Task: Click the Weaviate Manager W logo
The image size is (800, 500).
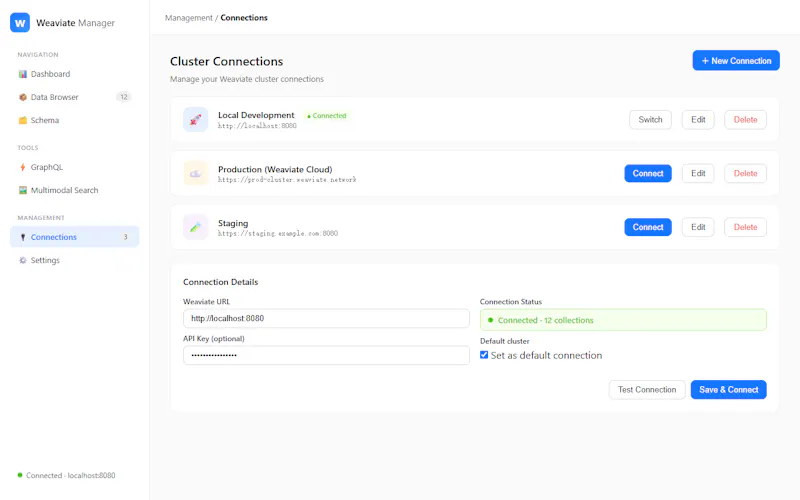Action: (x=20, y=23)
